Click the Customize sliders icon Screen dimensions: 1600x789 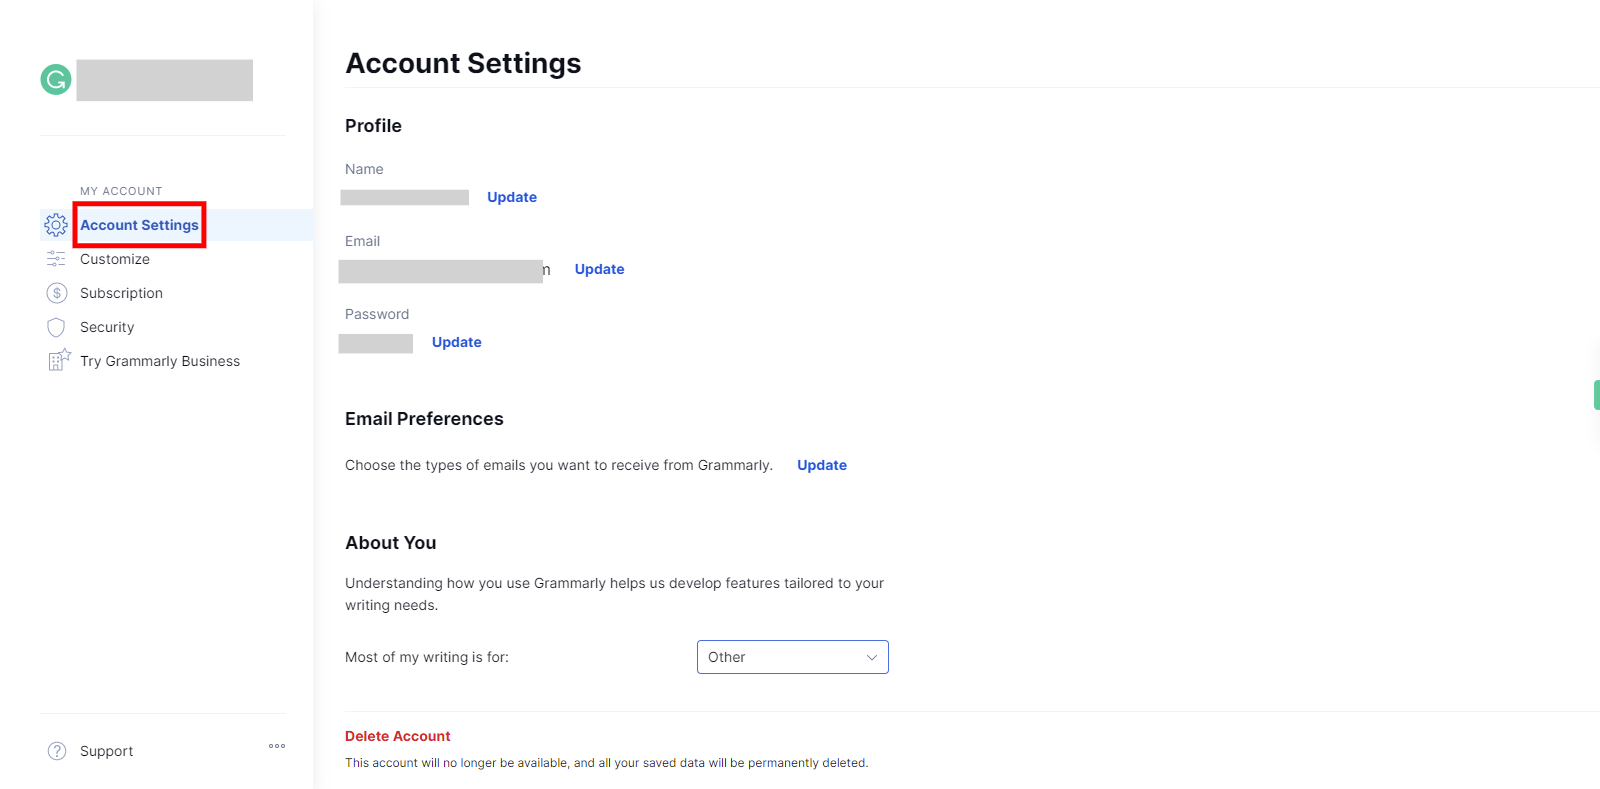click(x=56, y=259)
